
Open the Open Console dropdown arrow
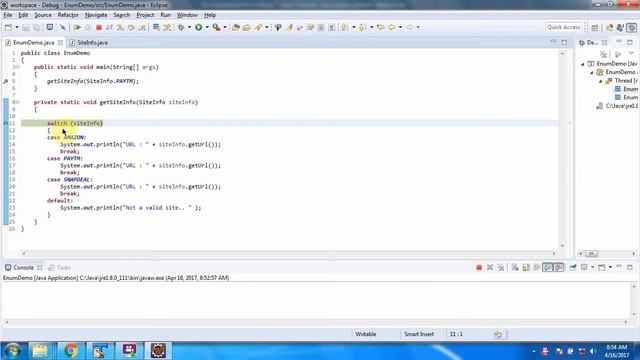tap(610, 267)
